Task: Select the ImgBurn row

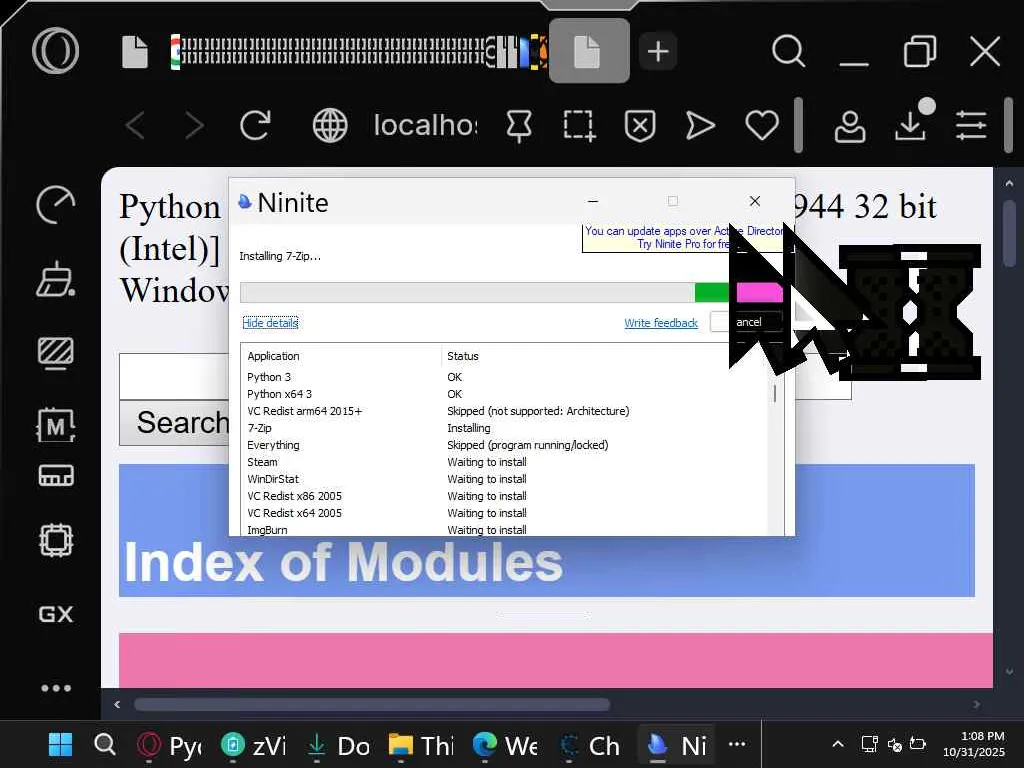Action: (504, 529)
